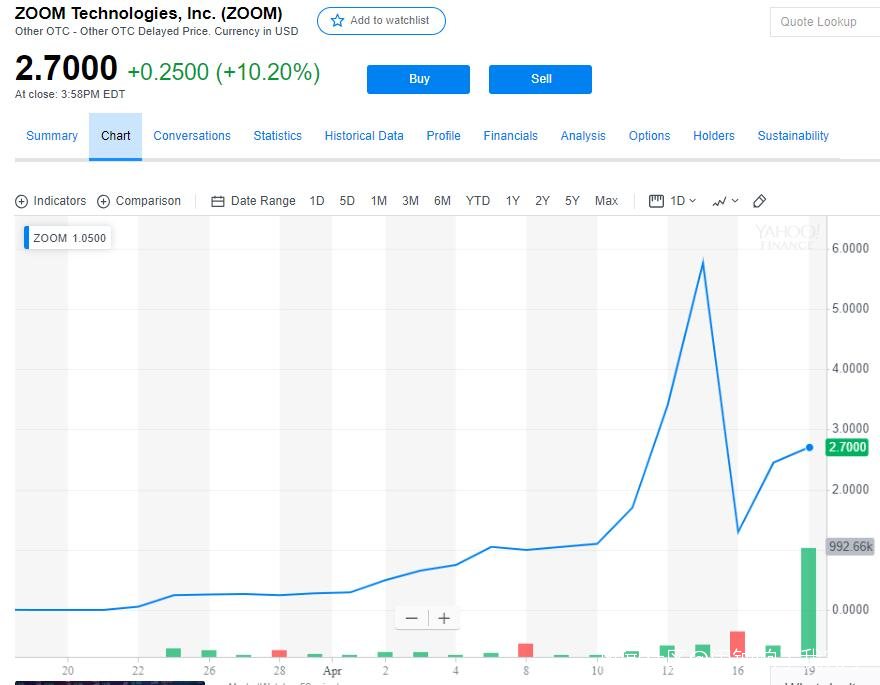Set chart range to 2Y

(542, 201)
